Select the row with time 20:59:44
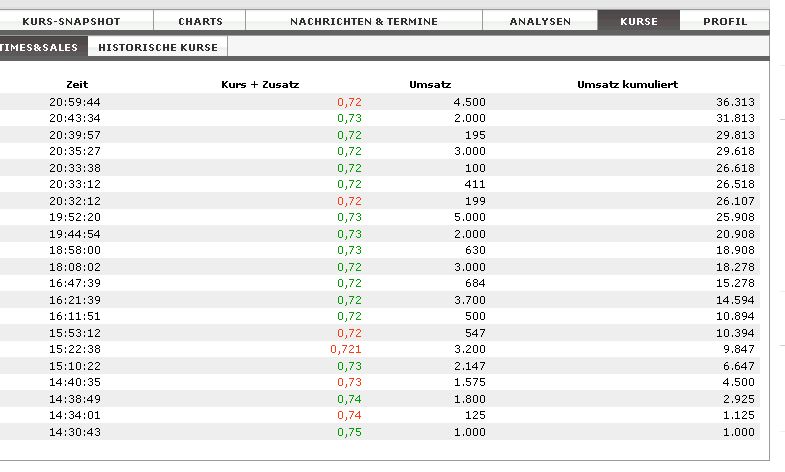785x472 pixels. pyautogui.click(x=380, y=102)
